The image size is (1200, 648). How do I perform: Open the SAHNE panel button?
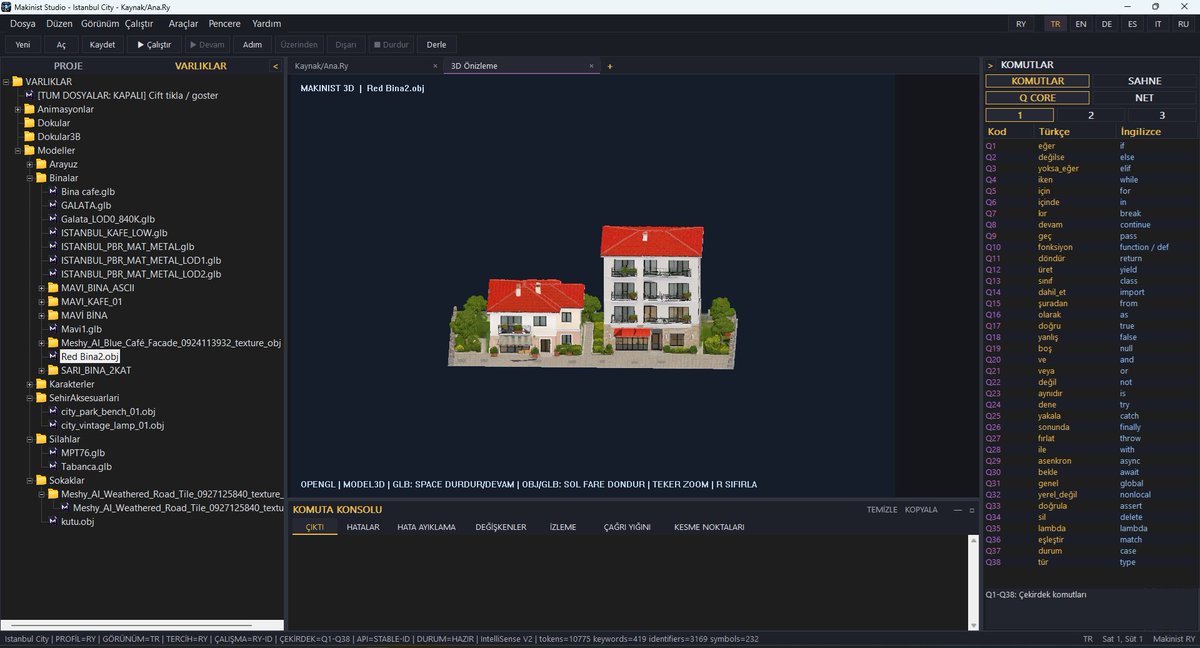[1144, 81]
